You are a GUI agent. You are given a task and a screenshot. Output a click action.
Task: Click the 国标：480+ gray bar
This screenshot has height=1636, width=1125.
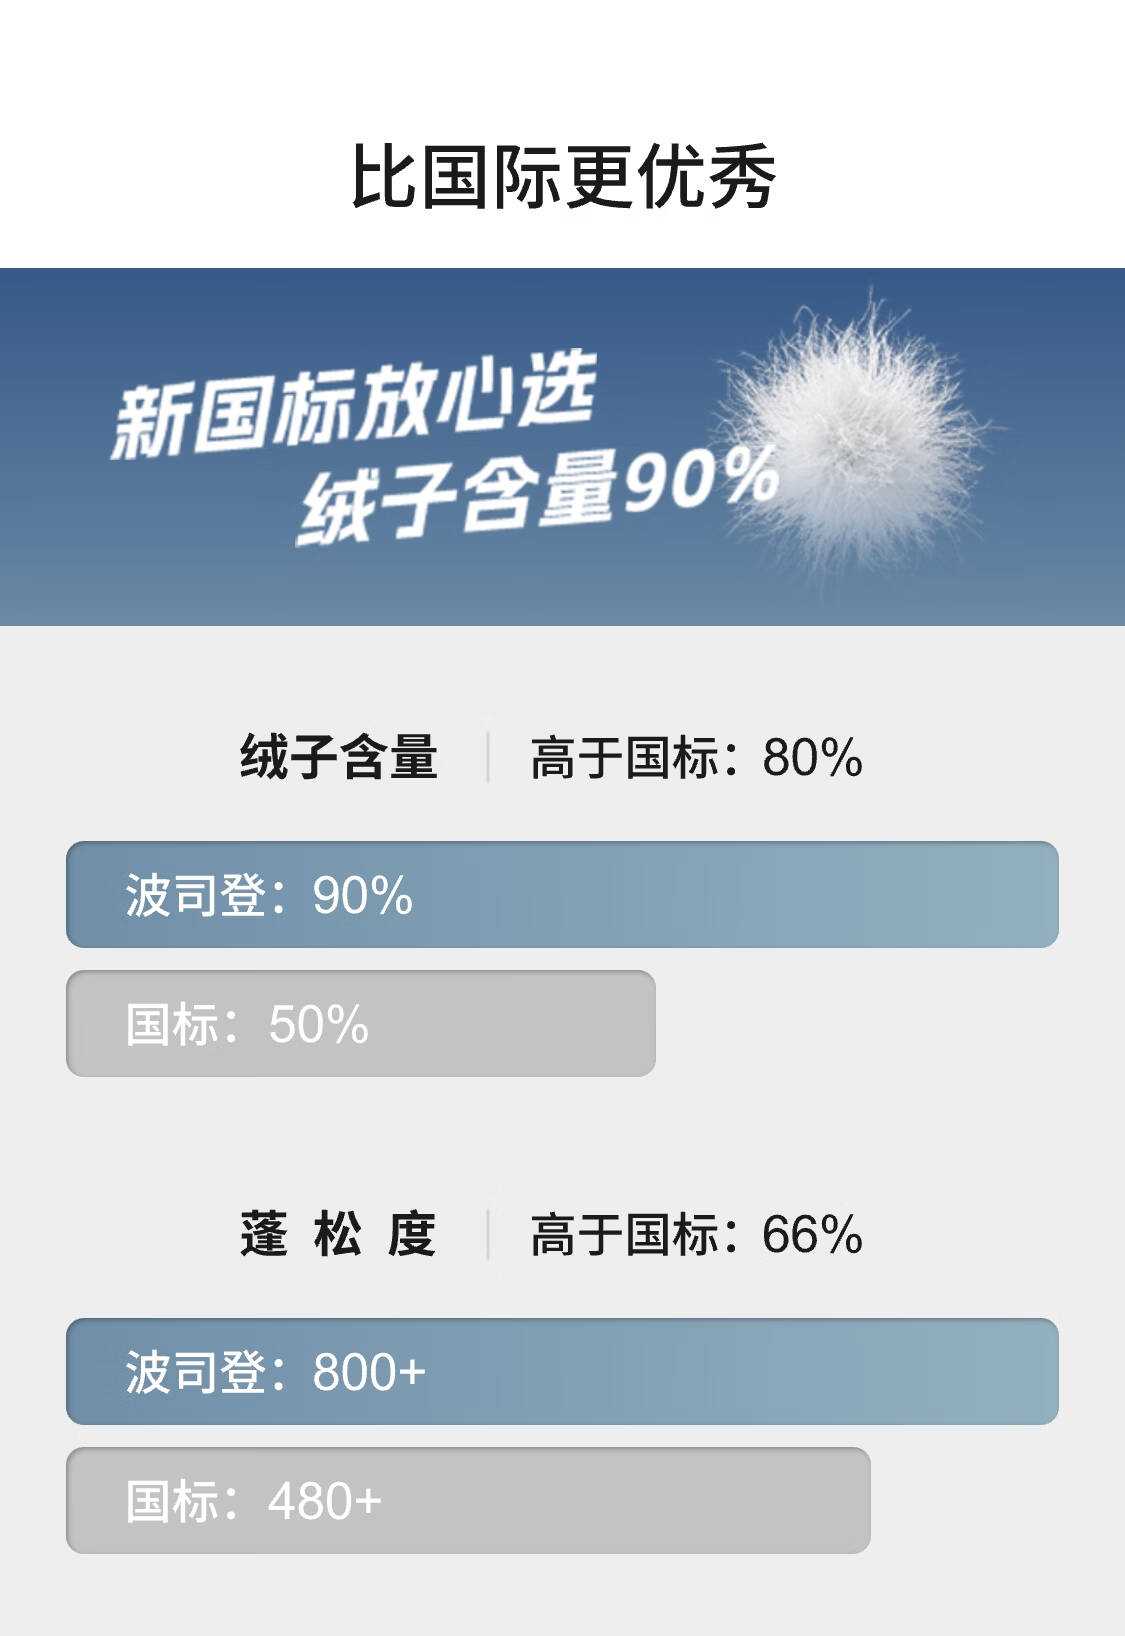(468, 1500)
